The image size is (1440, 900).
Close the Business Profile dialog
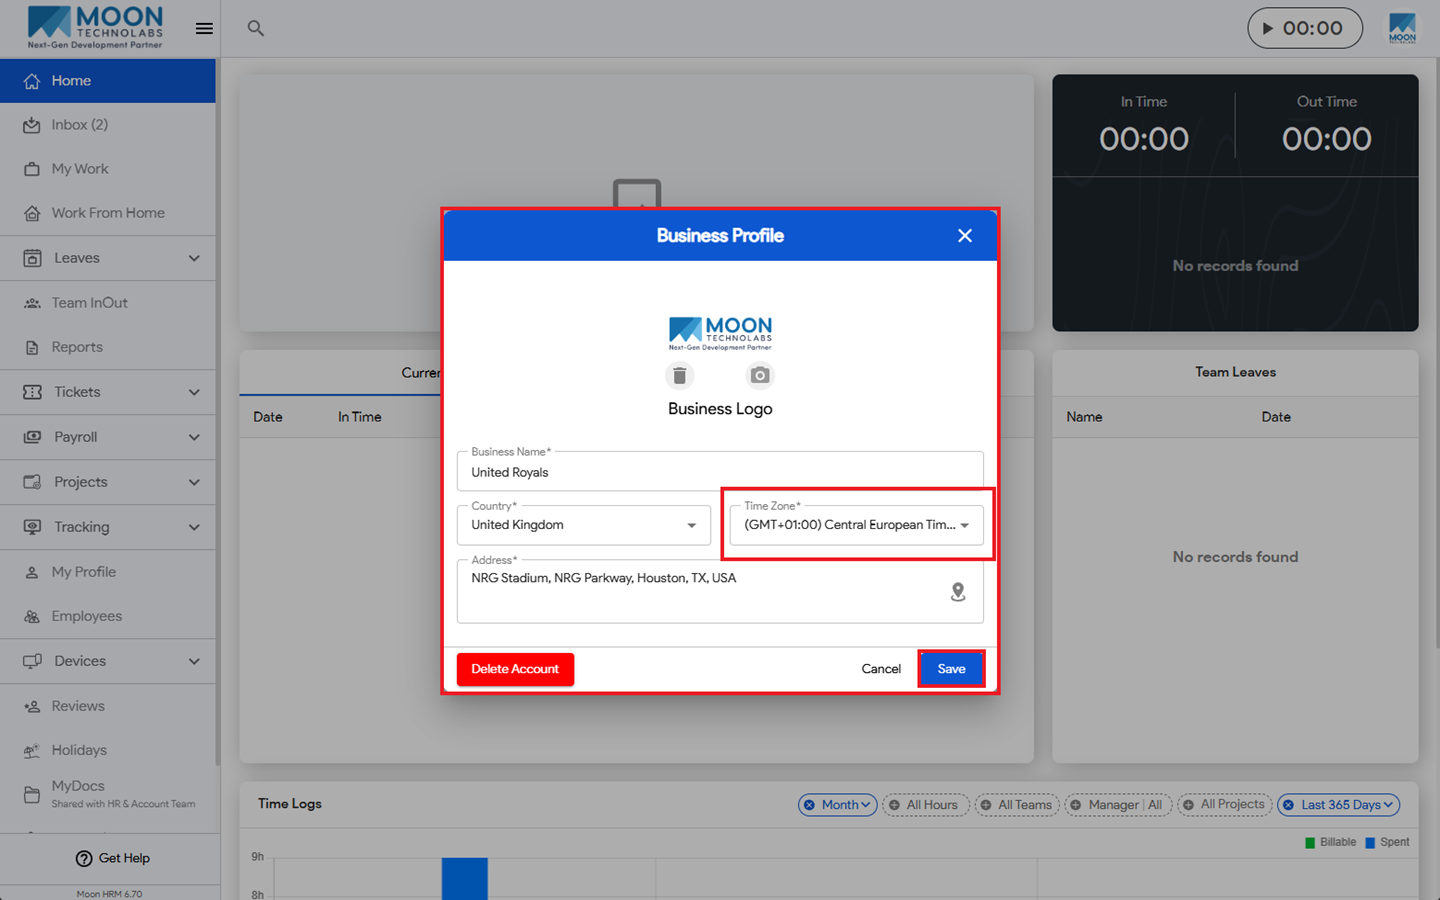tap(965, 236)
